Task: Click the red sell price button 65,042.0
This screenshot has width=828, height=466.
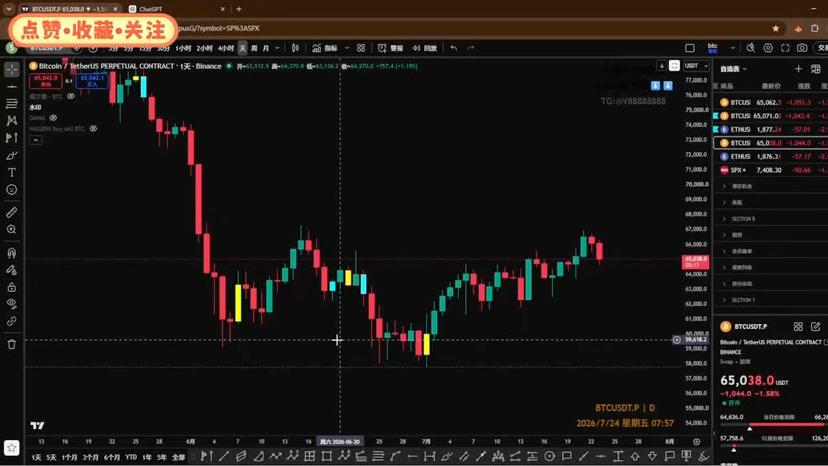Action: [46, 80]
